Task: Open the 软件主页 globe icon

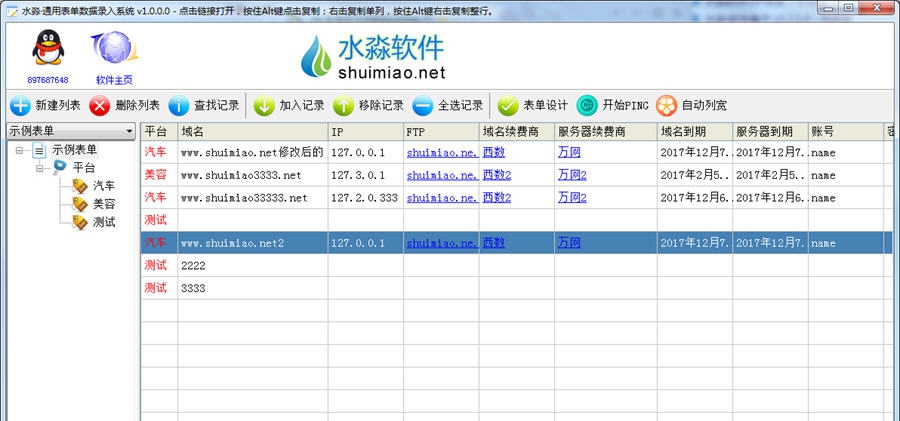Action: pos(115,48)
